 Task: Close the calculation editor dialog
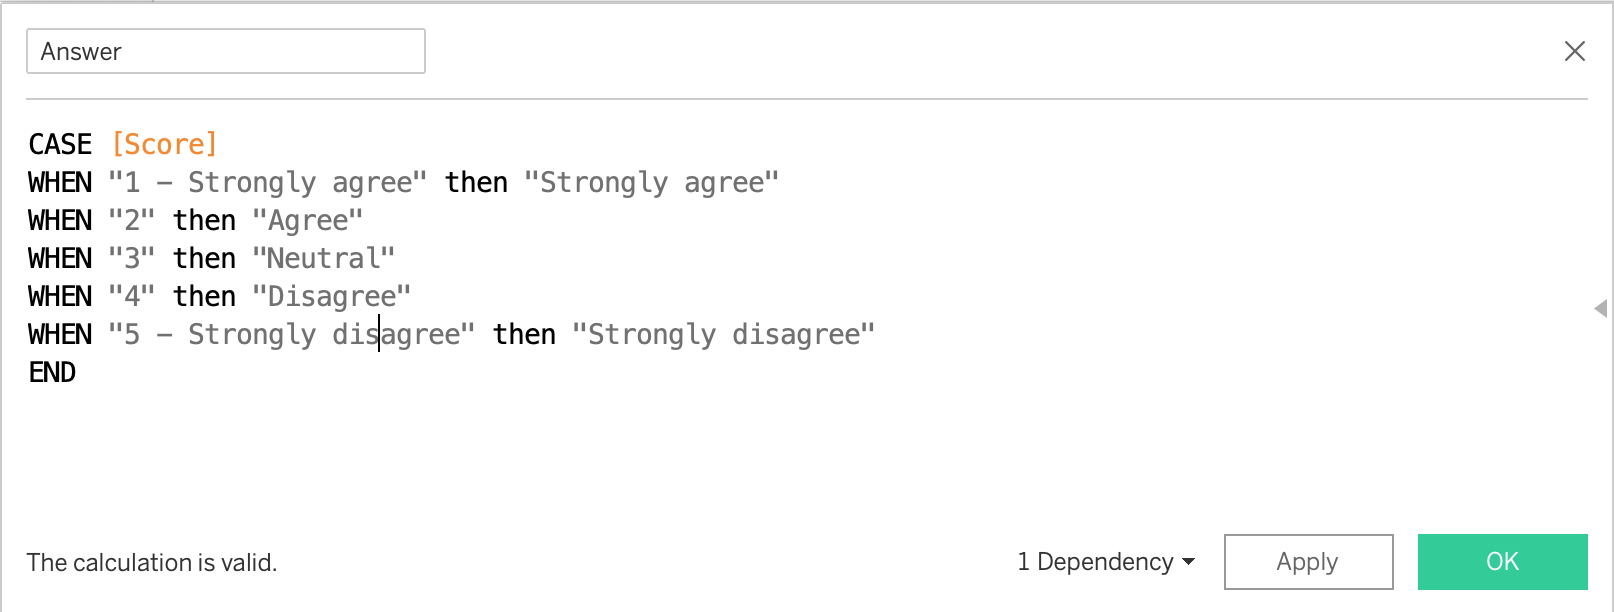[x=1574, y=51]
